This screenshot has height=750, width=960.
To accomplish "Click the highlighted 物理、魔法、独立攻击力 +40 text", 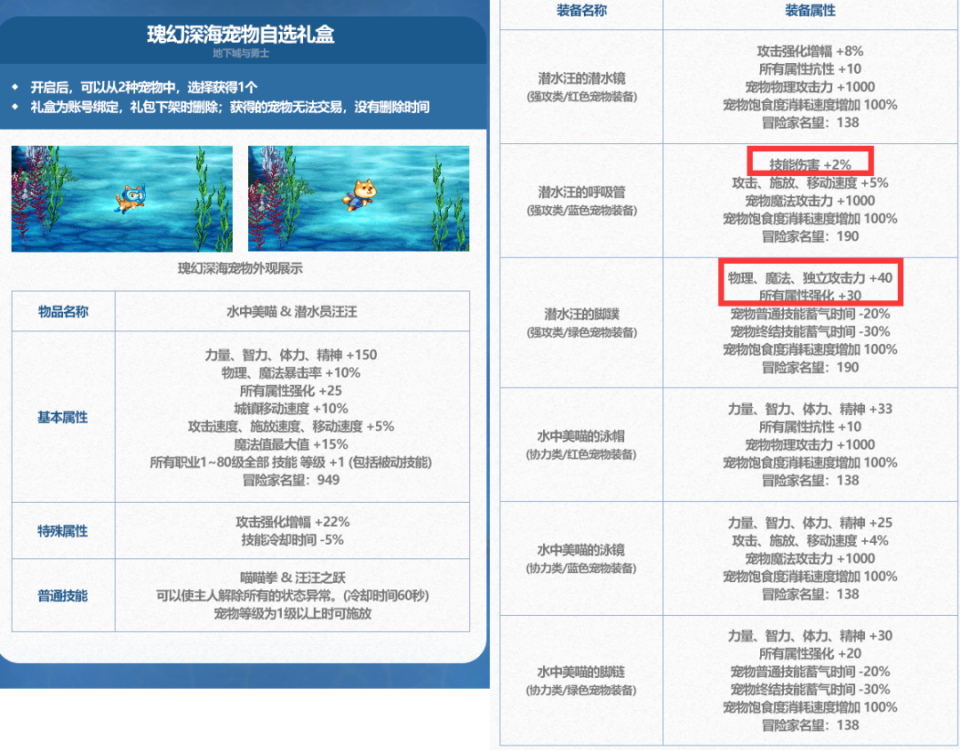I will [810, 278].
